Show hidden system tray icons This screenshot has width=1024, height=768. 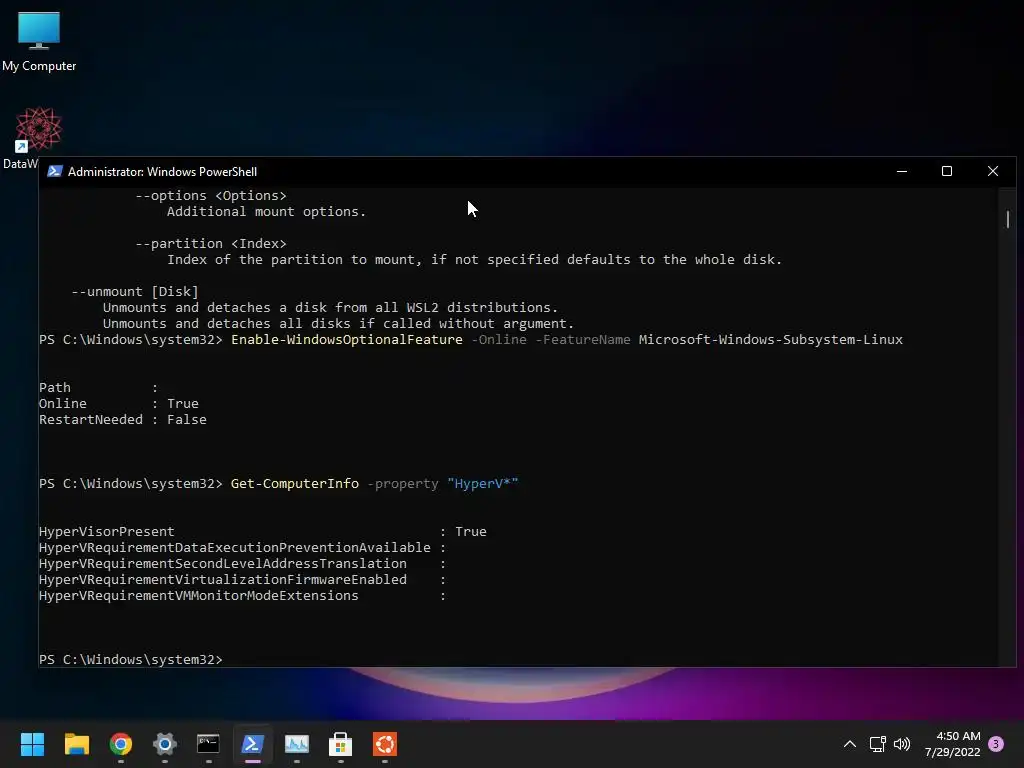pos(850,744)
